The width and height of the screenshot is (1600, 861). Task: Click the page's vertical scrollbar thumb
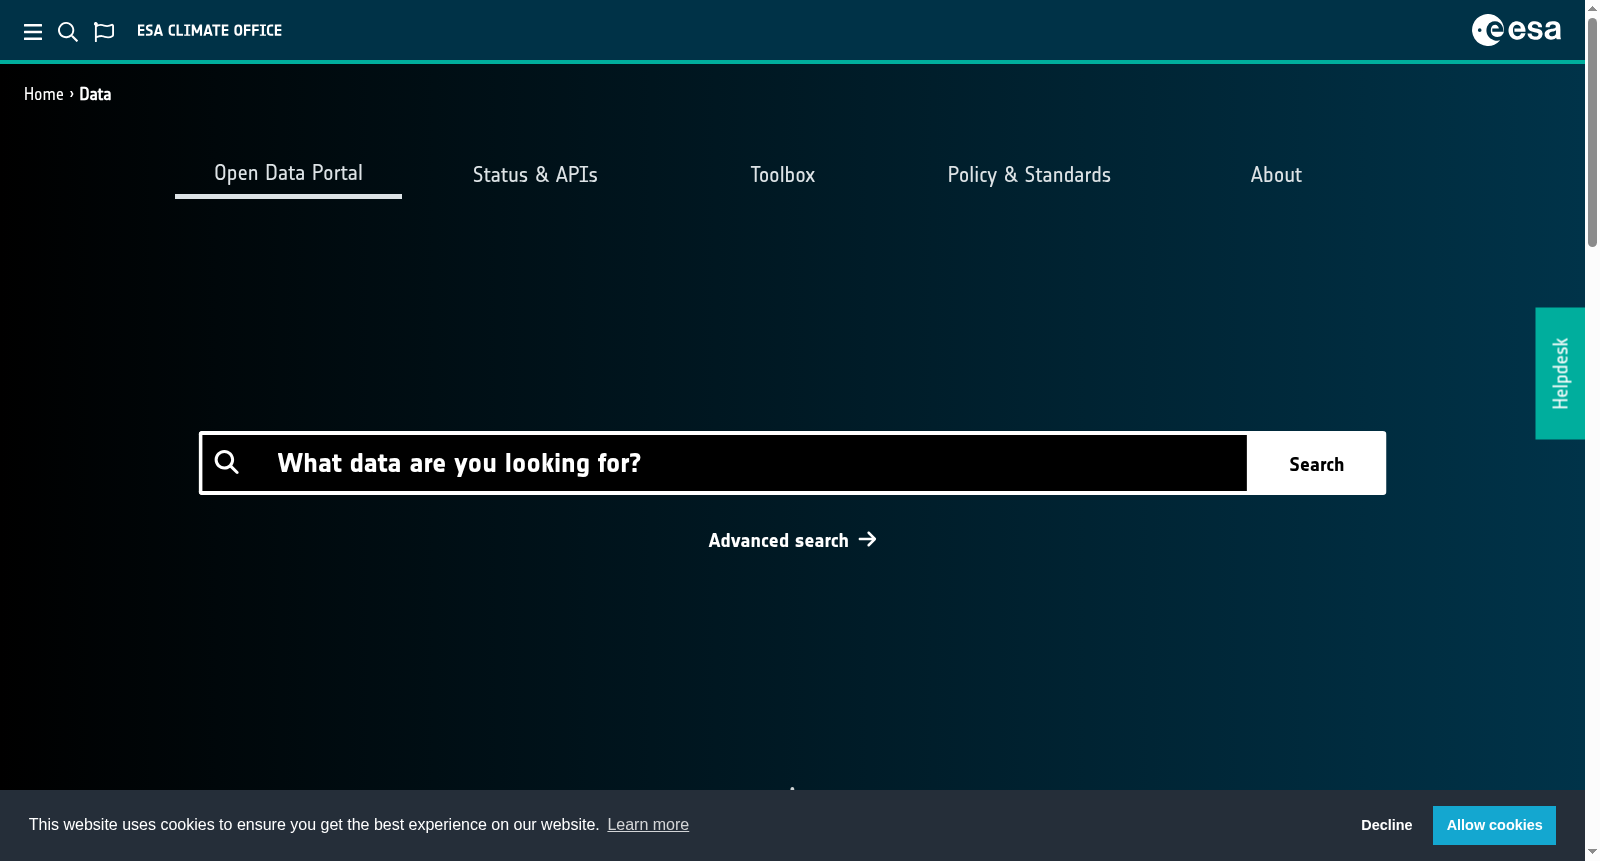tap(1592, 130)
